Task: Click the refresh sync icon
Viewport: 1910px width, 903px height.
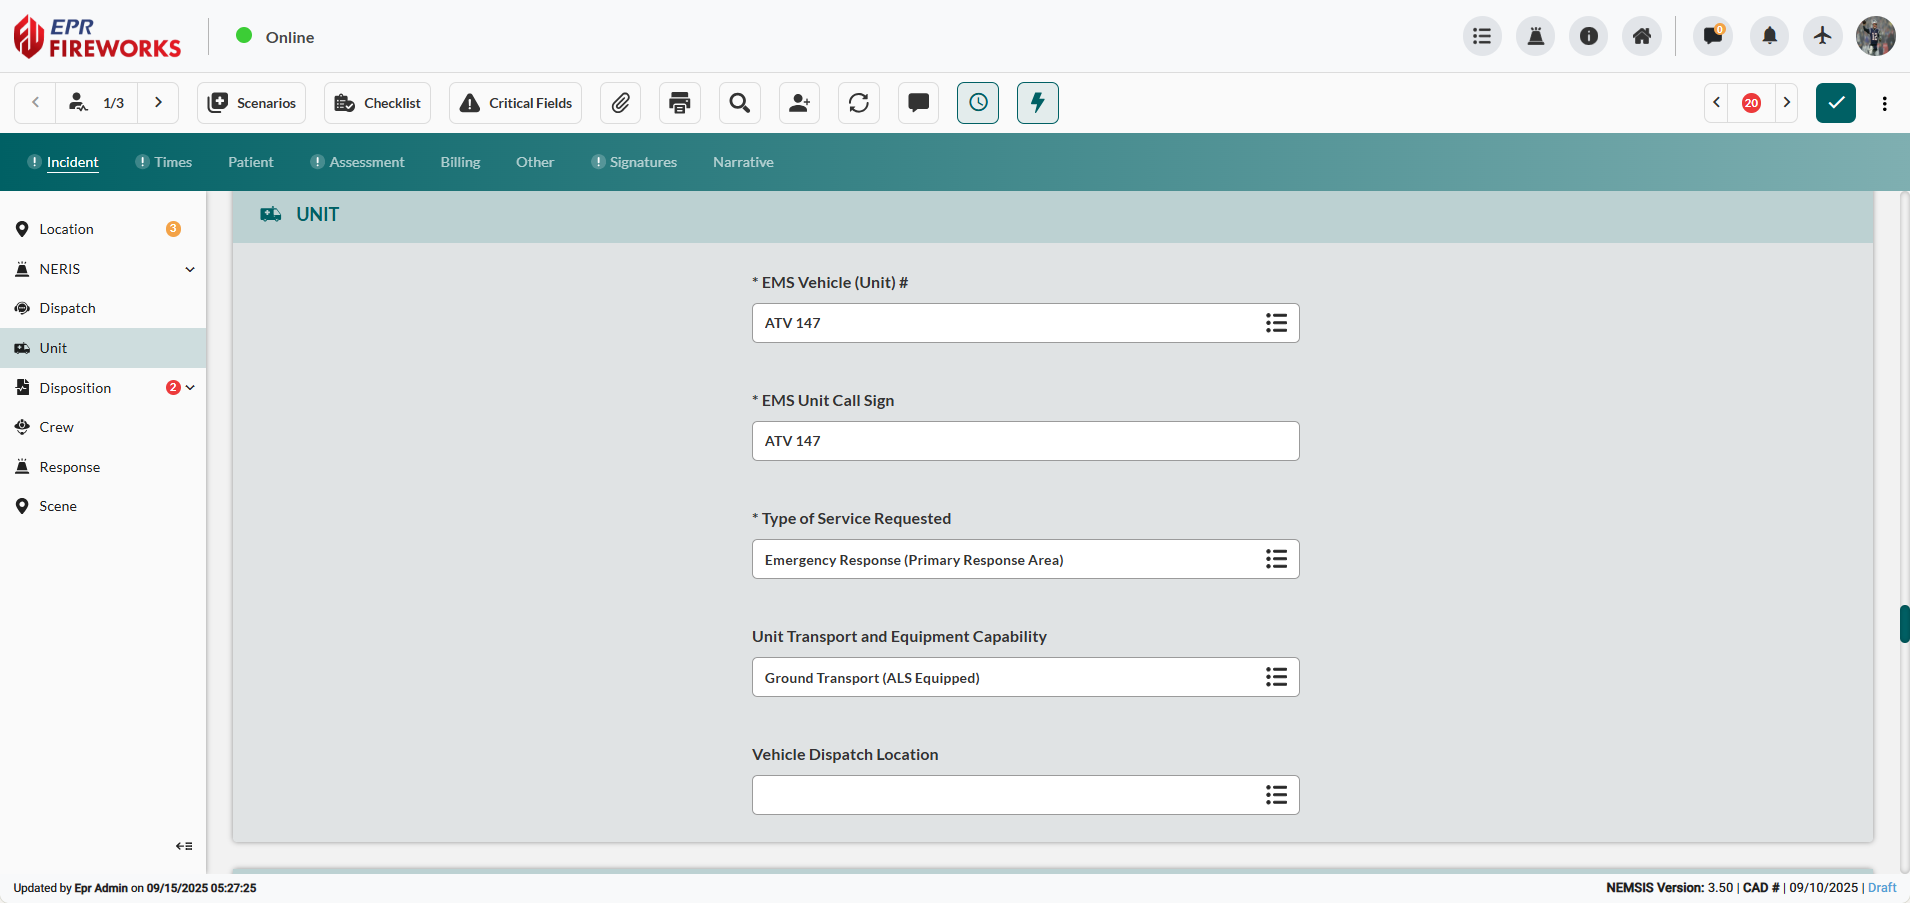Action: coord(859,103)
